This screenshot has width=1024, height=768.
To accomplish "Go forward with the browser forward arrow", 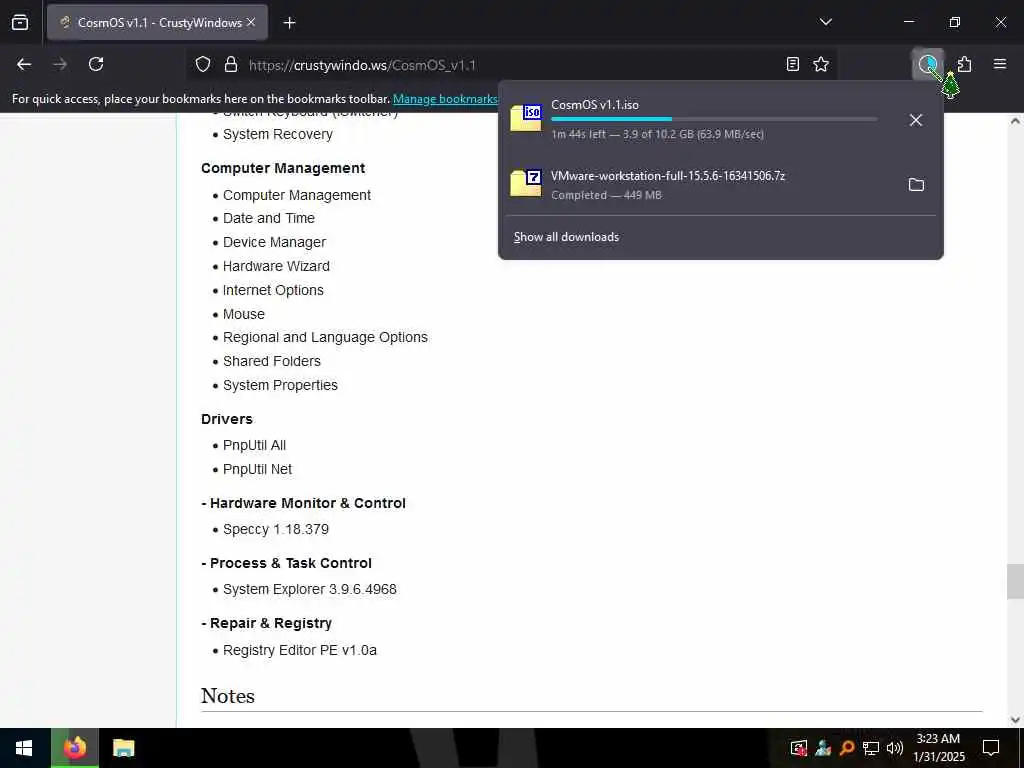I will 60,64.
